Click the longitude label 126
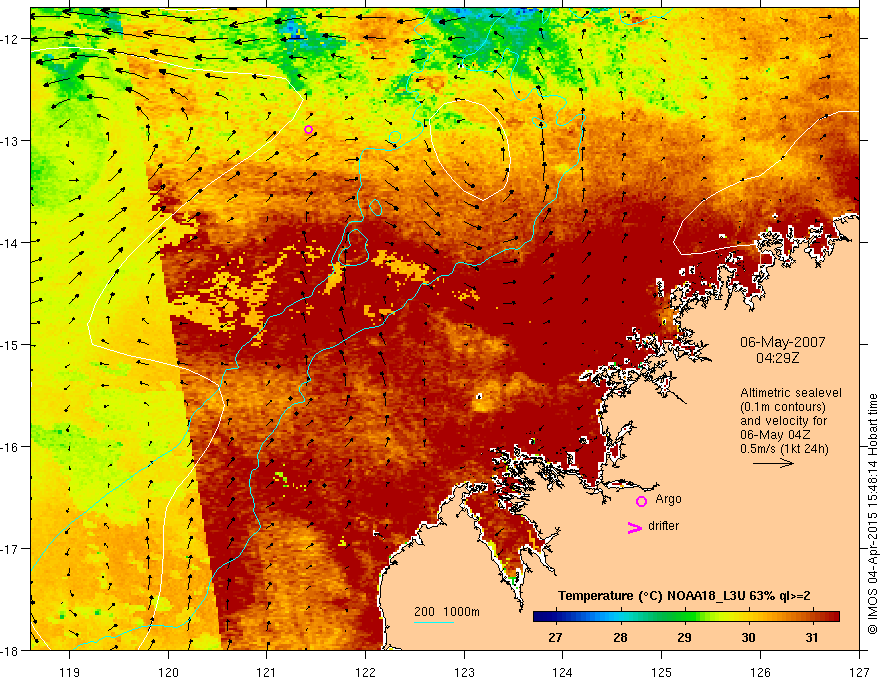 click(x=760, y=672)
